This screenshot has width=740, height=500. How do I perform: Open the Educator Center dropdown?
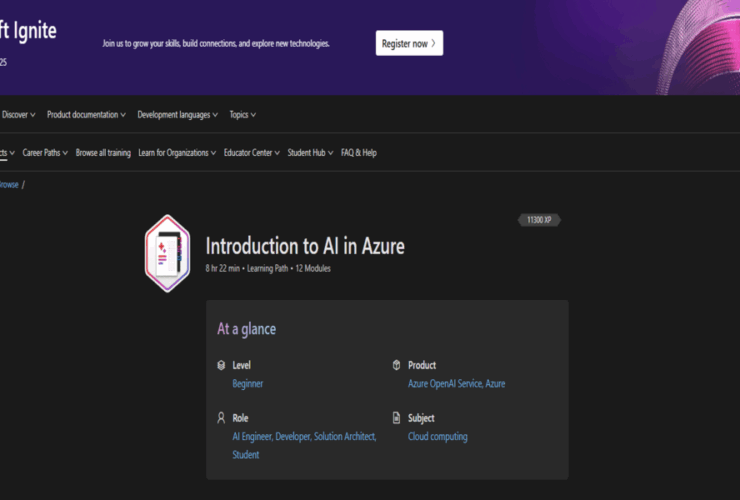click(252, 153)
